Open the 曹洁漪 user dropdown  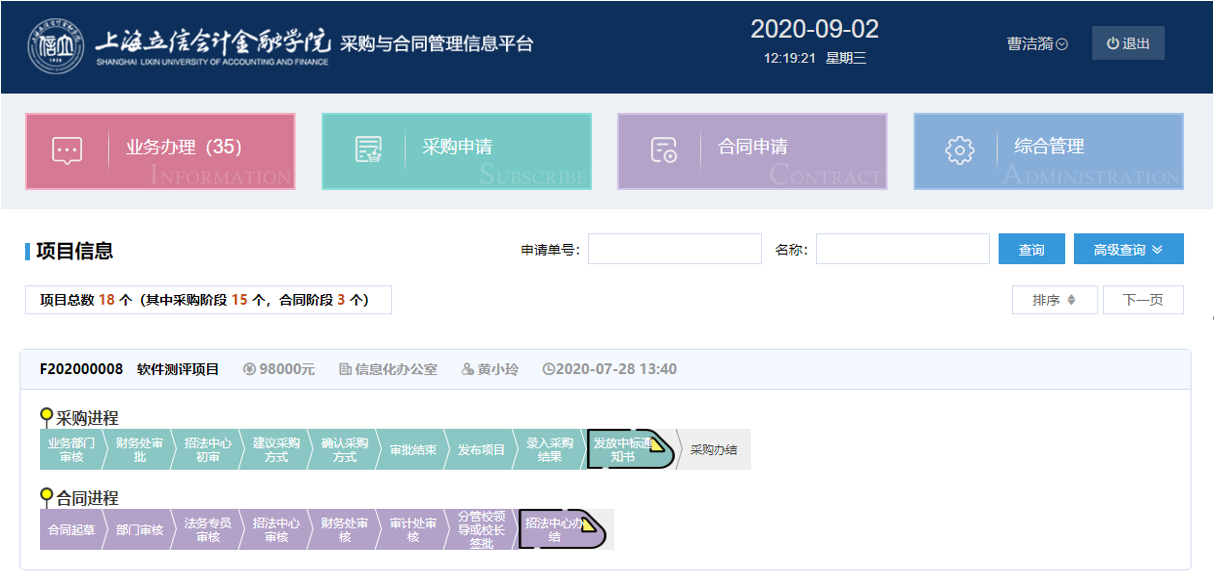click(1037, 44)
